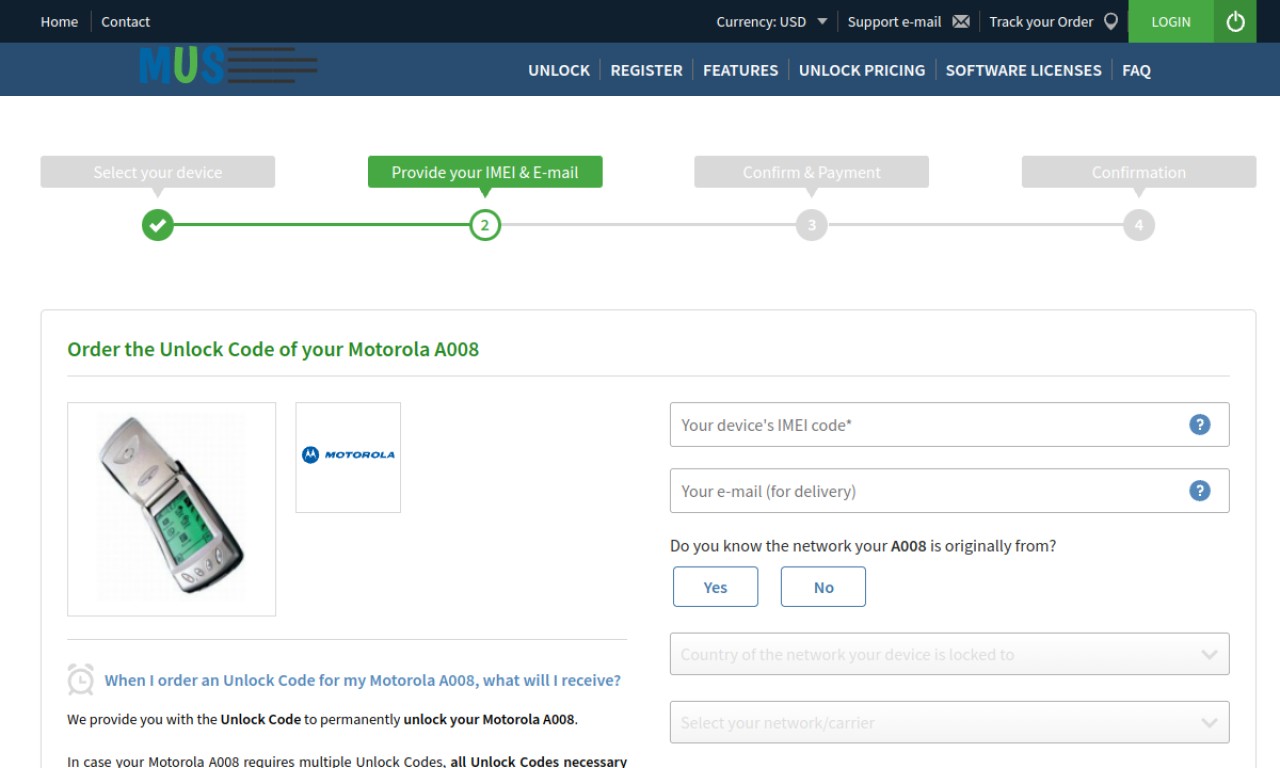Select the 'Confirm & Payment' step tab

click(x=812, y=172)
